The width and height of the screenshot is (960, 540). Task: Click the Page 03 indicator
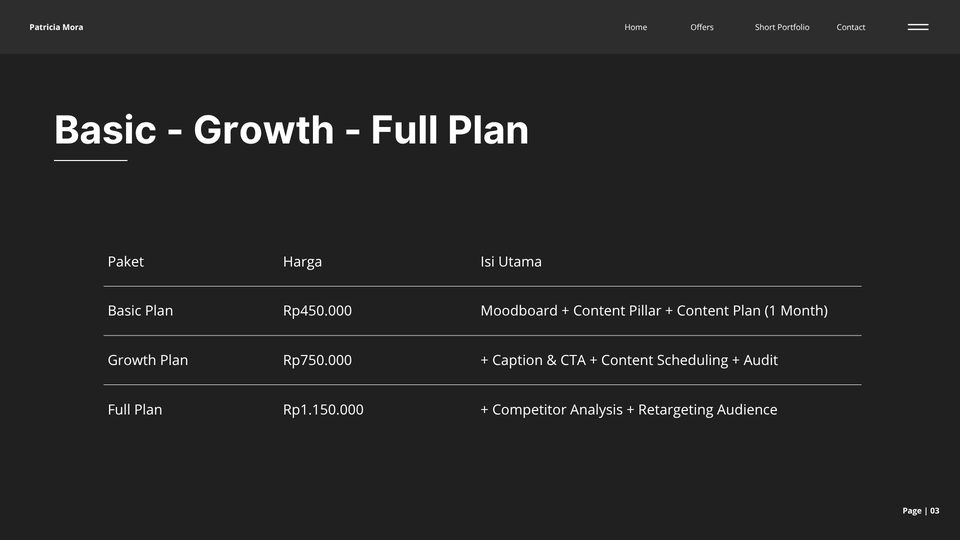point(921,511)
